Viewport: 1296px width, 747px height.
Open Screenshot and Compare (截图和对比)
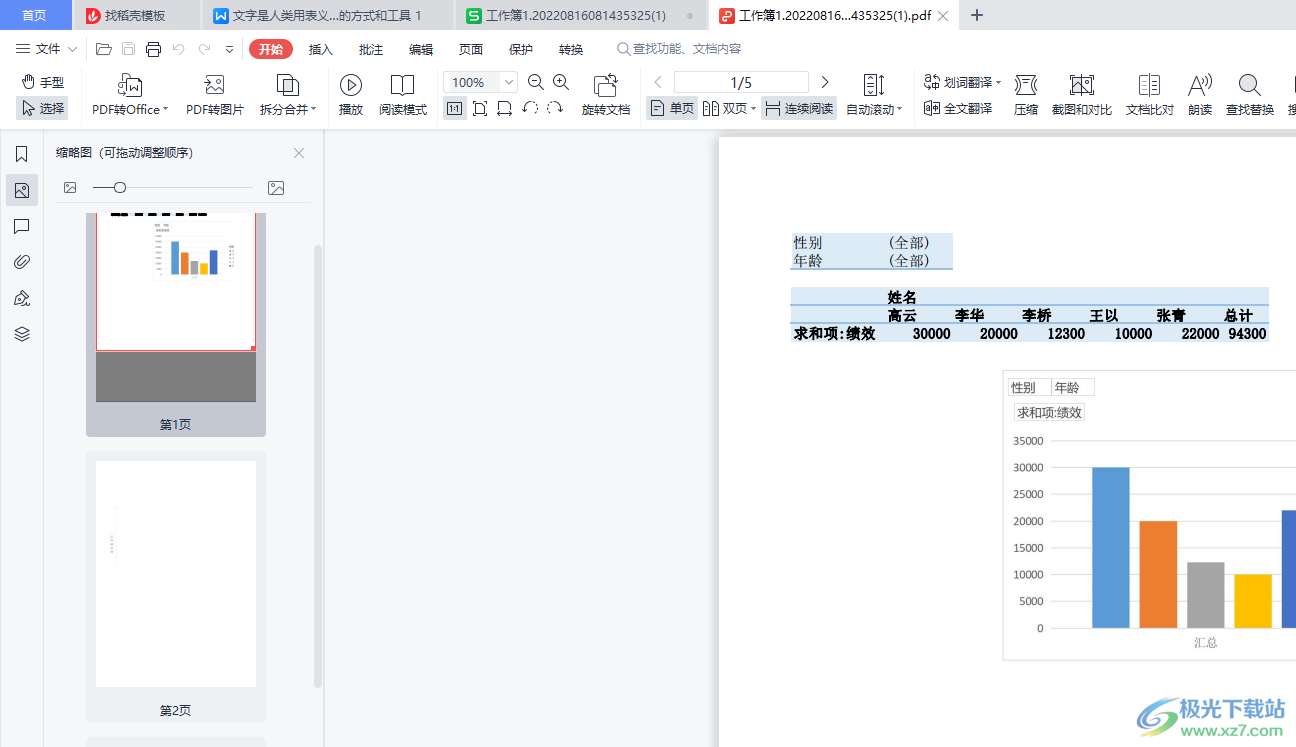pyautogui.click(x=1082, y=95)
